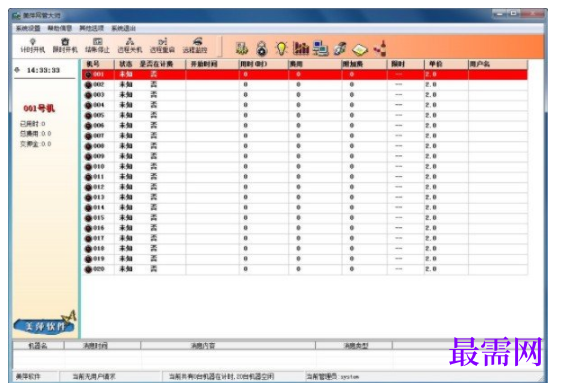
Task: Select the status icon of machine 015
Action: [x=88, y=218]
